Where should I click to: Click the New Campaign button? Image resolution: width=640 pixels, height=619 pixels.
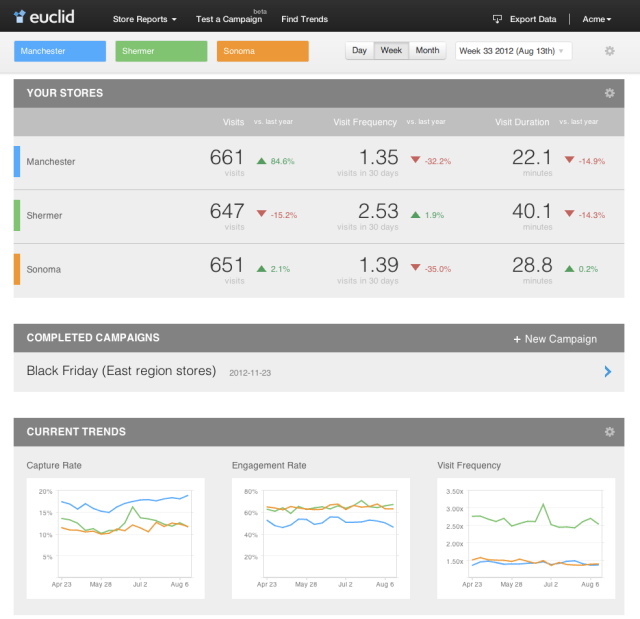[x=555, y=339]
